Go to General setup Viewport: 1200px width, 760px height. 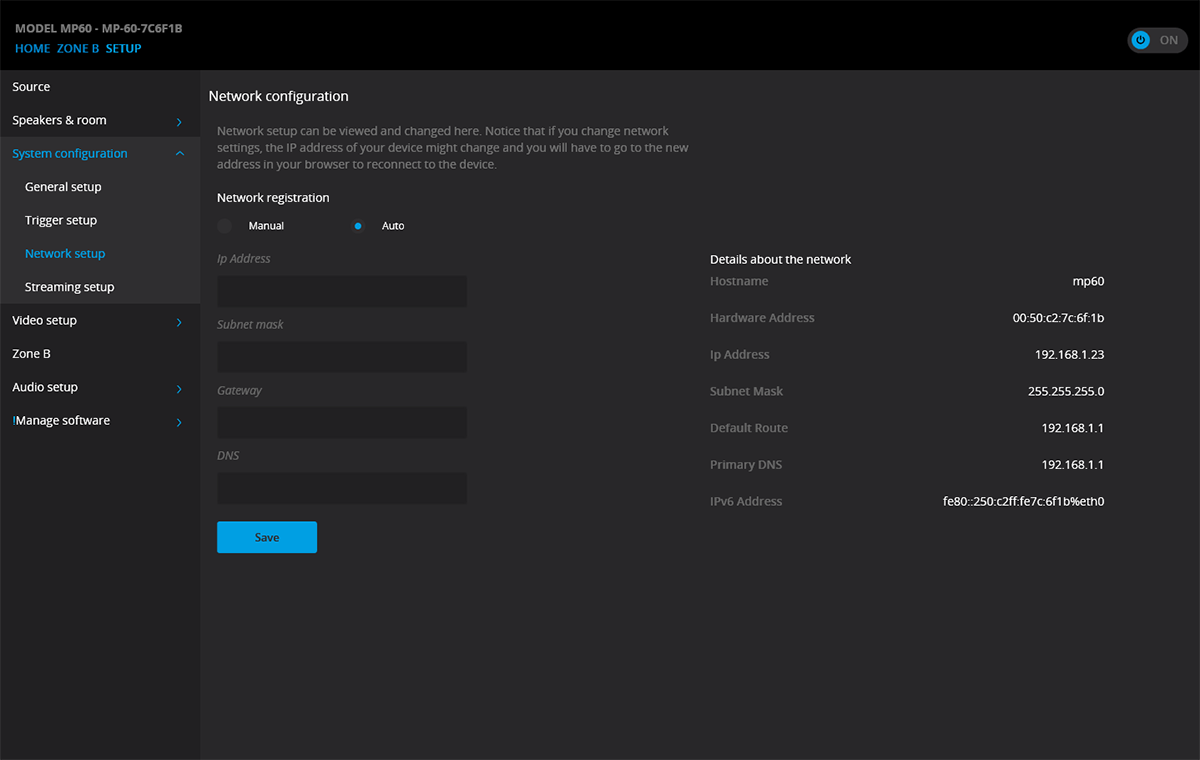pos(100,187)
